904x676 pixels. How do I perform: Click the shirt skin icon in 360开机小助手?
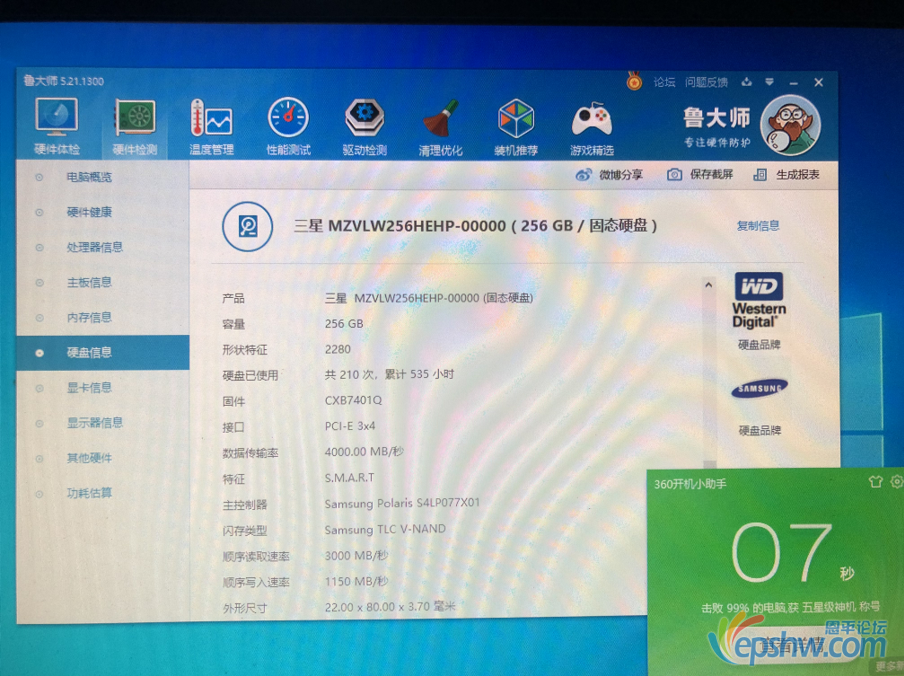pyautogui.click(x=875, y=481)
